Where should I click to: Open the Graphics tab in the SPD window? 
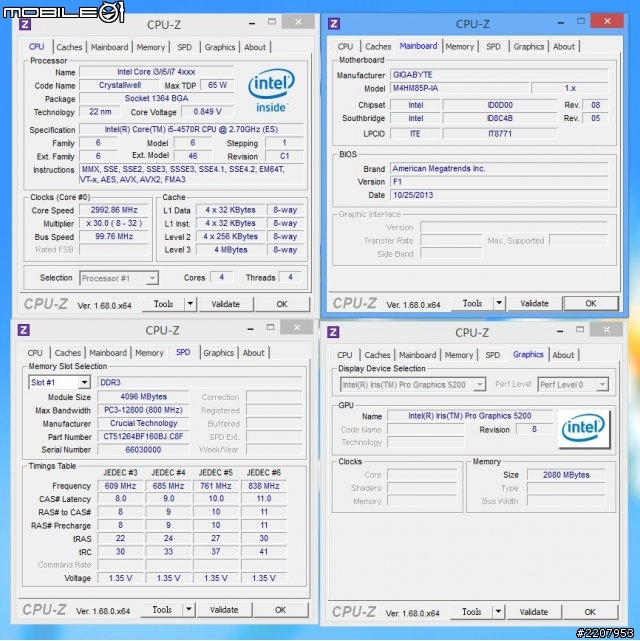(x=219, y=353)
